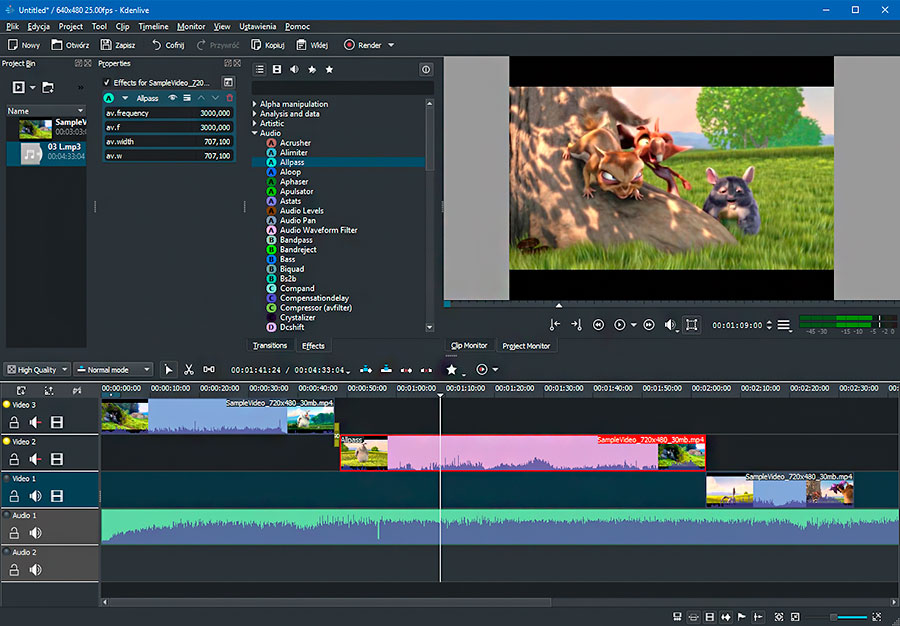Collapse Allpass effect with arrow

point(125,98)
